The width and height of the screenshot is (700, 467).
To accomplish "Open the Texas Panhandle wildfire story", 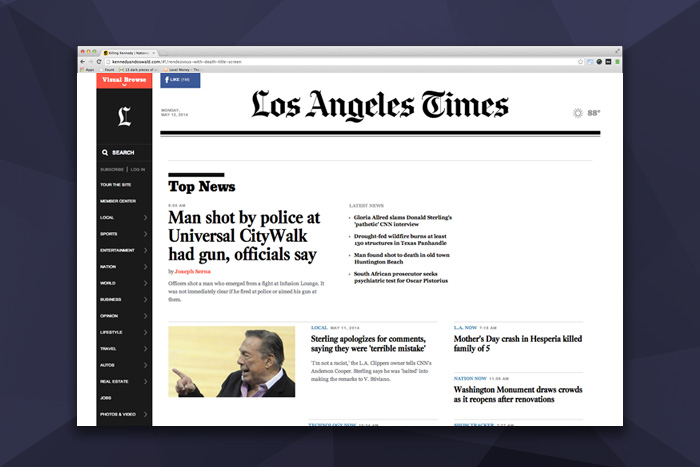I will click(400, 239).
